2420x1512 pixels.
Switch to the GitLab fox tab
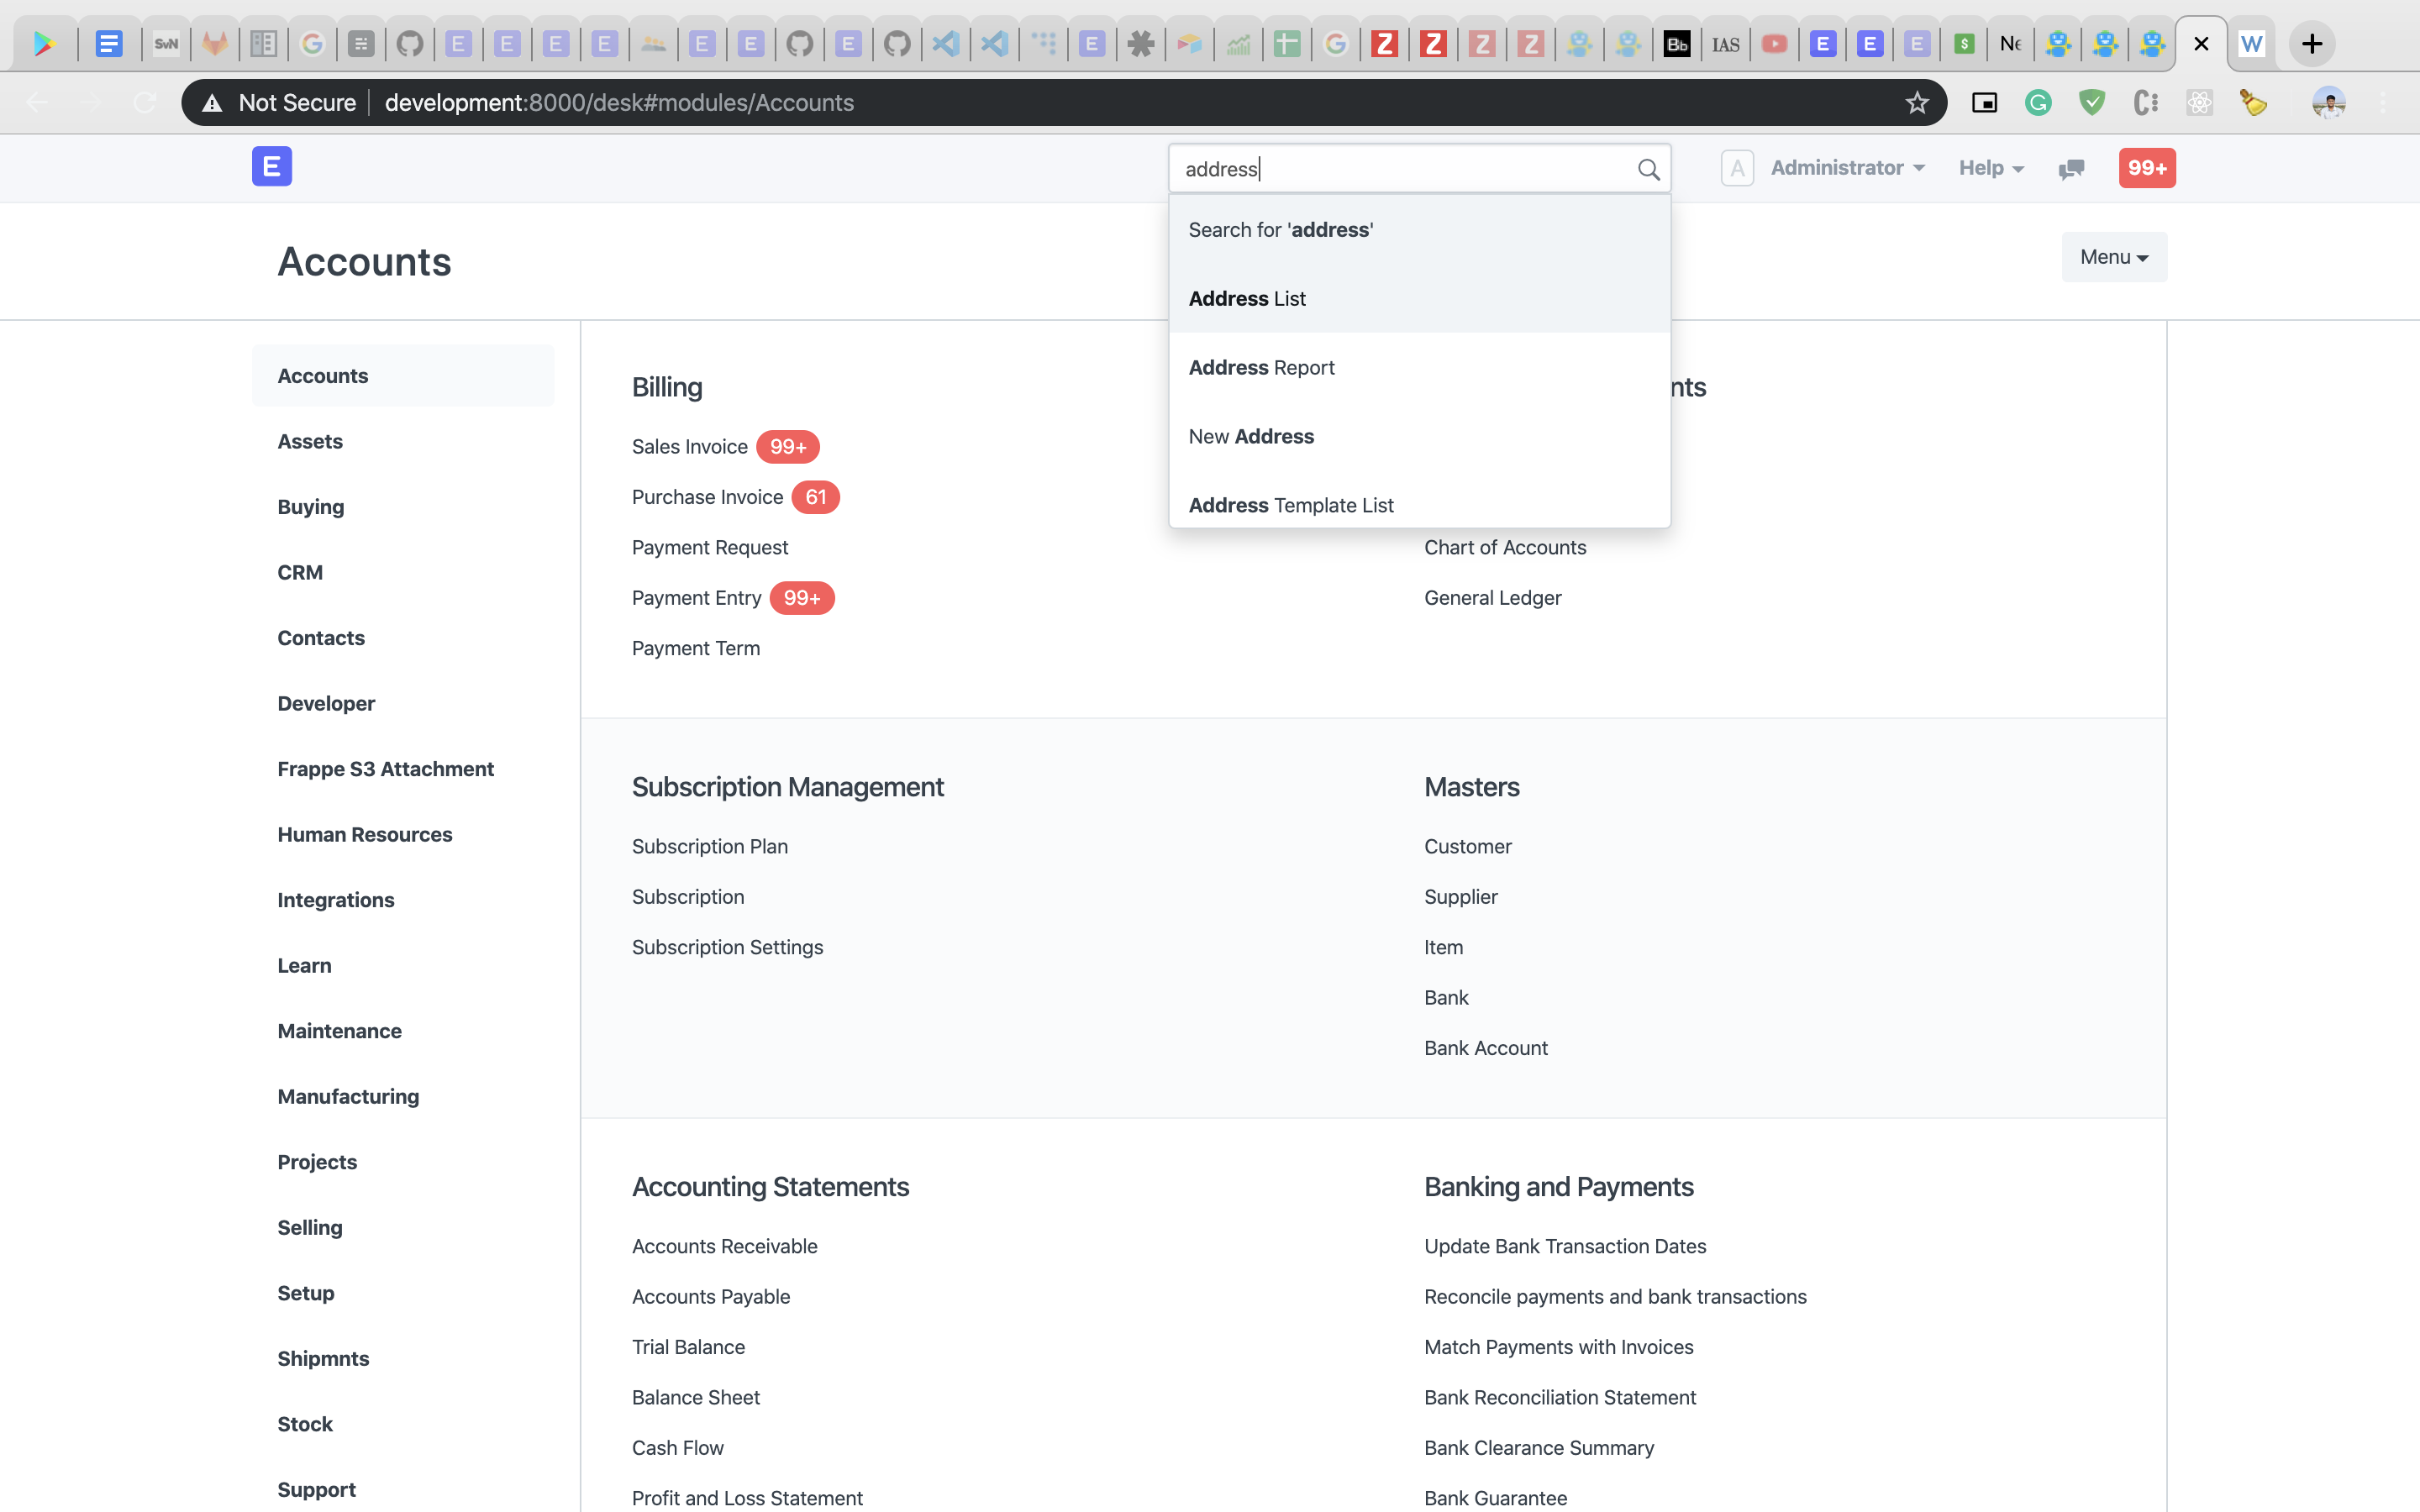coord(215,44)
